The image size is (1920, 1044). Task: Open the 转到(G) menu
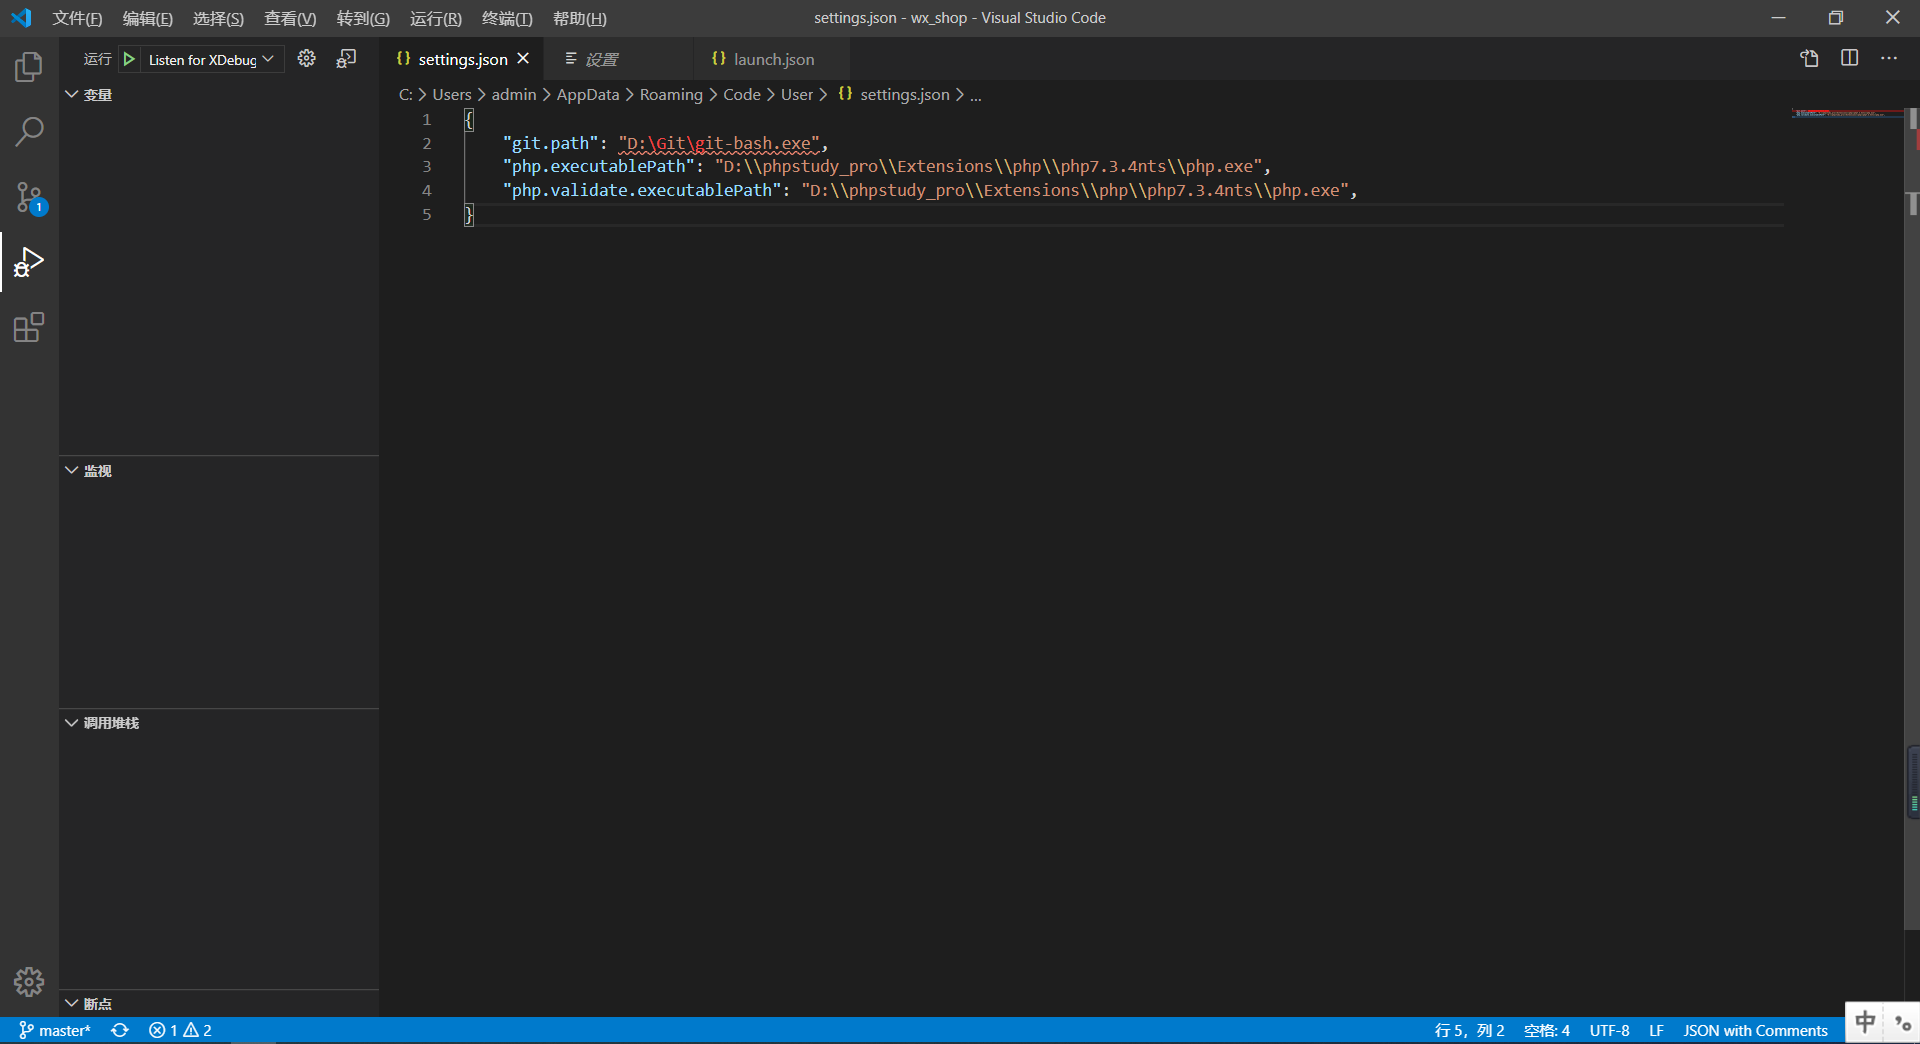pyautogui.click(x=363, y=18)
